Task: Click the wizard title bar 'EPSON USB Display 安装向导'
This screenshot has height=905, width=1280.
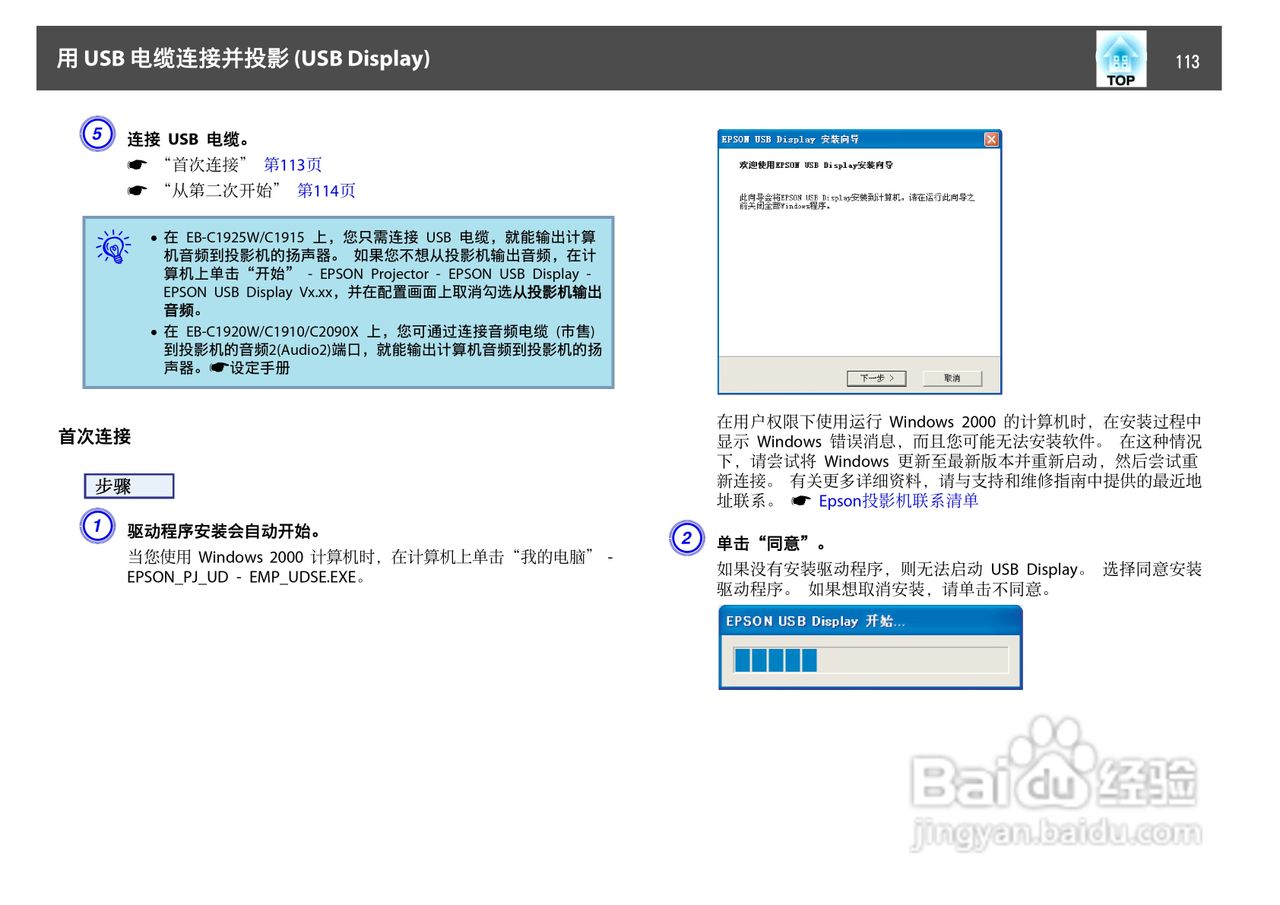Action: [791, 139]
